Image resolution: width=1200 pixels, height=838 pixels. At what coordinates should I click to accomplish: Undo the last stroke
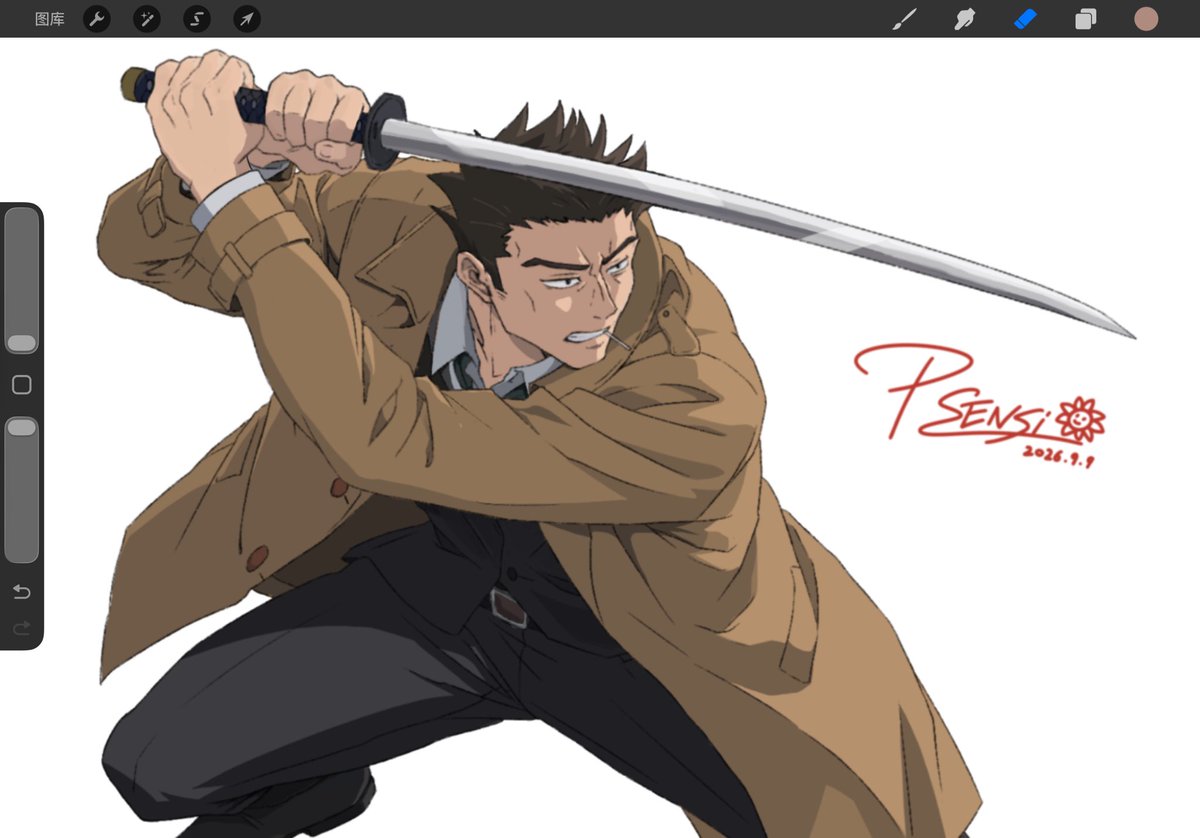[x=21, y=592]
